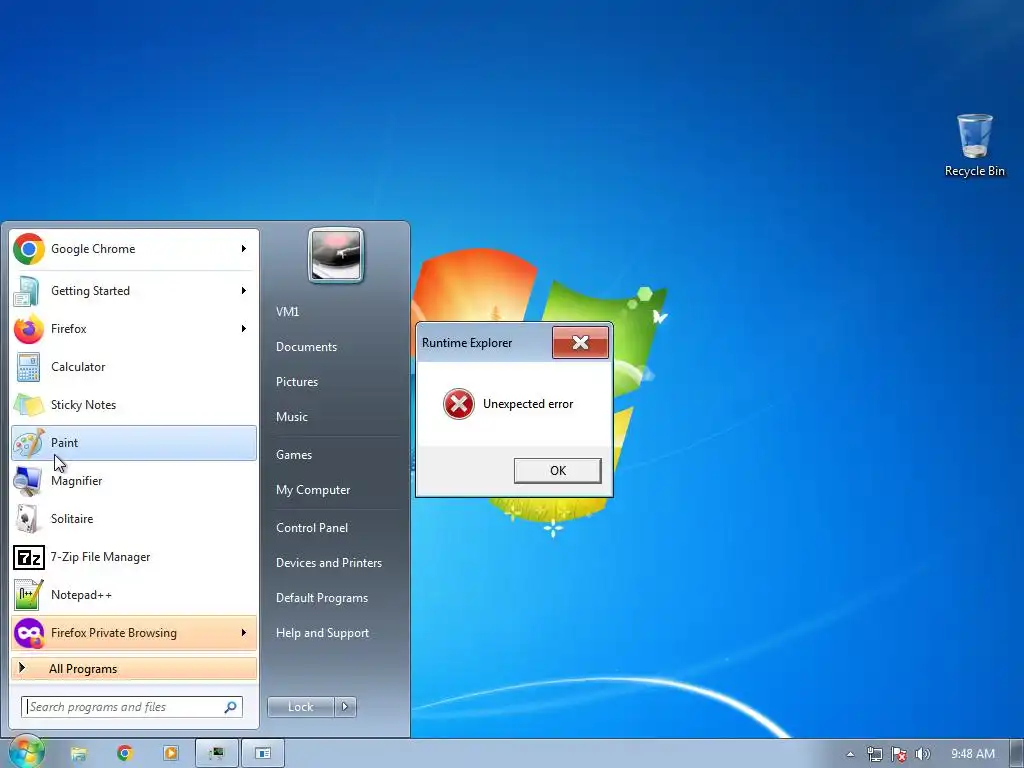1024x768 pixels.
Task: Open the Magnifier icon
Action: pos(28,481)
